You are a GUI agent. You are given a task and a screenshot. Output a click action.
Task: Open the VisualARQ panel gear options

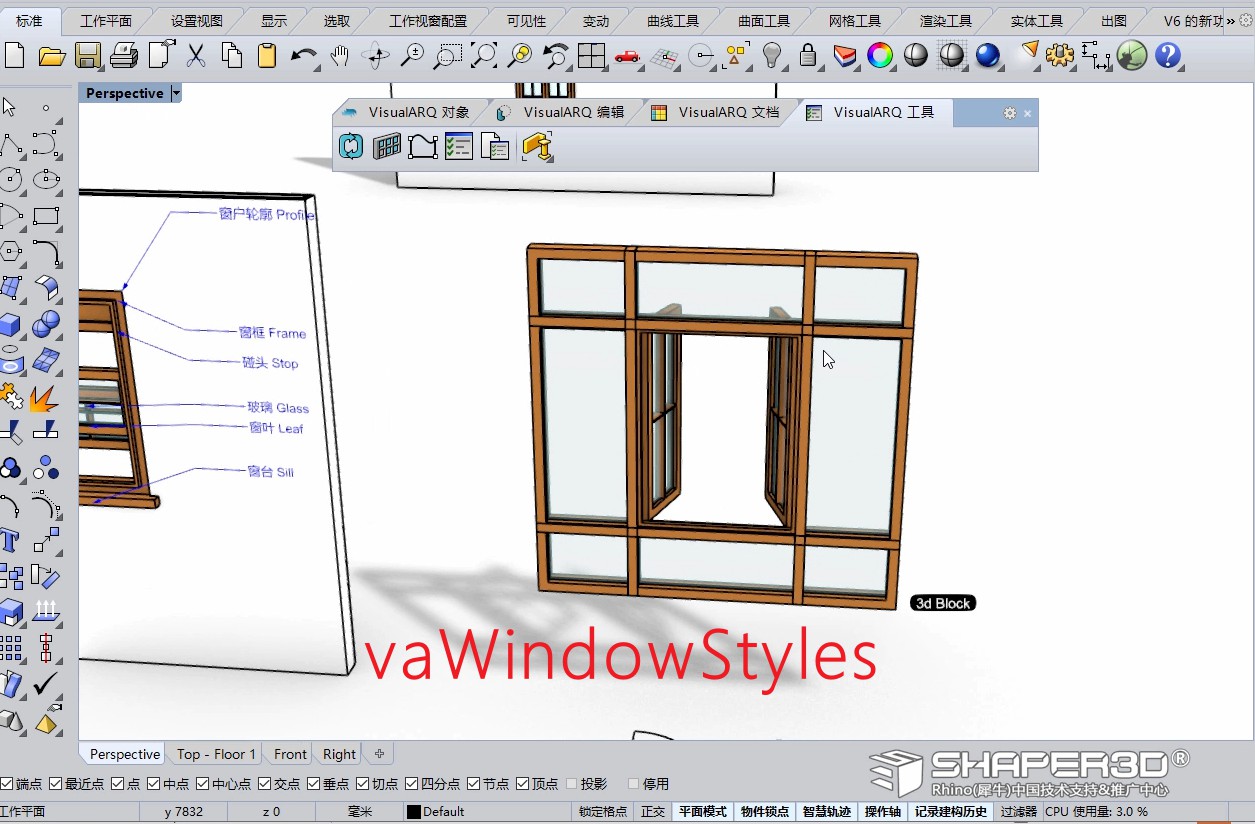click(x=1009, y=113)
